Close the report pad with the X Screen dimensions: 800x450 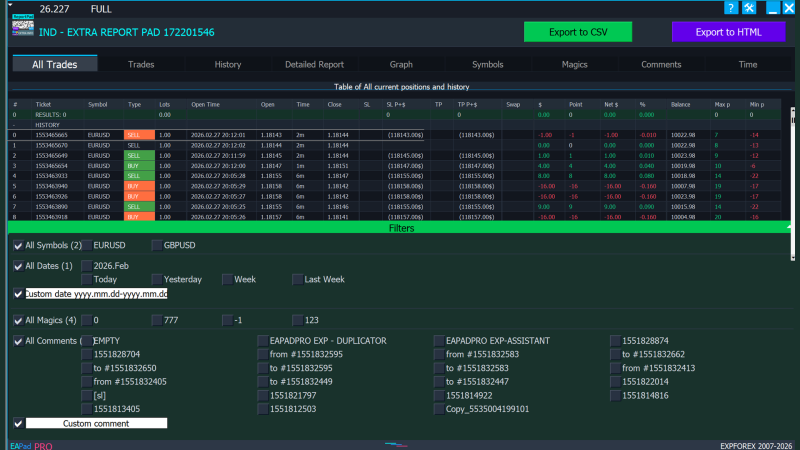point(789,8)
